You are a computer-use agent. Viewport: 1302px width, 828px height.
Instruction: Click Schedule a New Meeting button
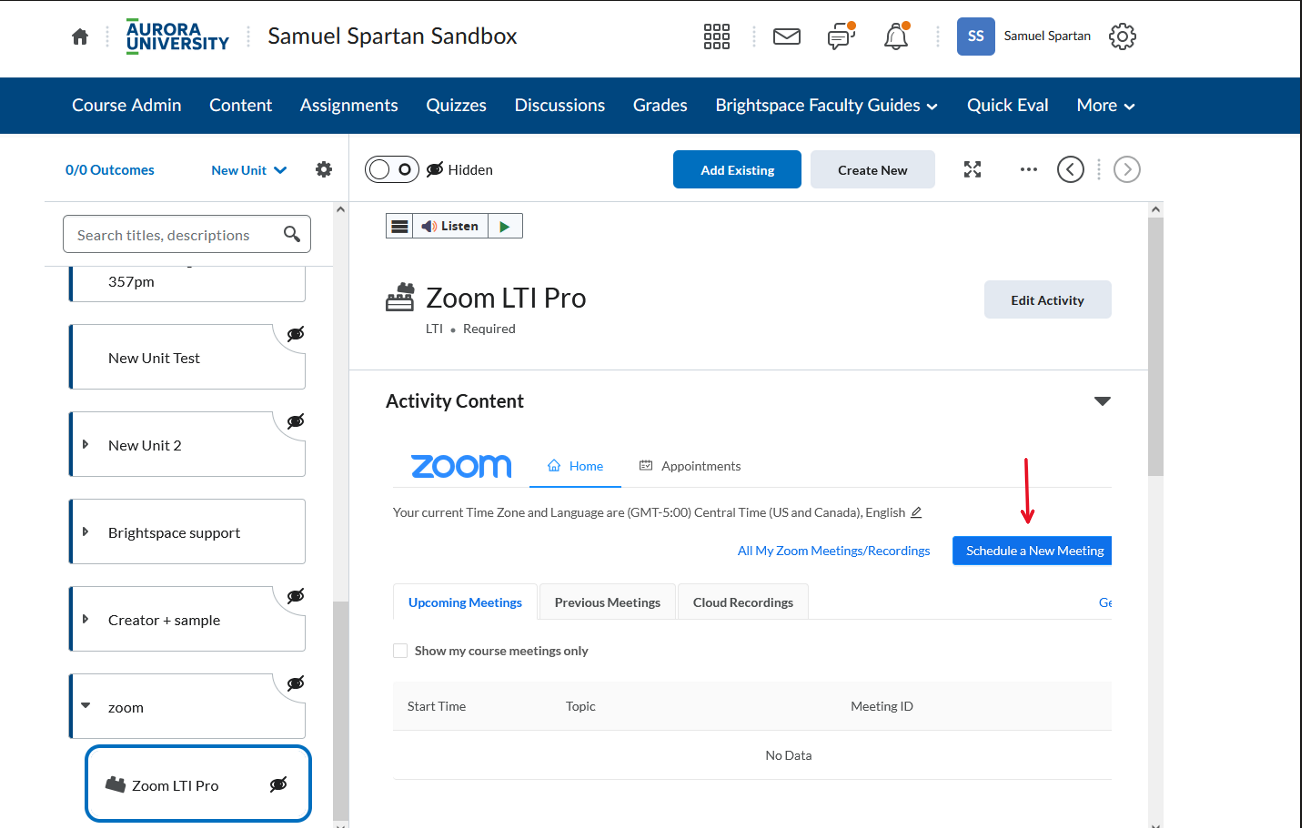click(x=1032, y=551)
